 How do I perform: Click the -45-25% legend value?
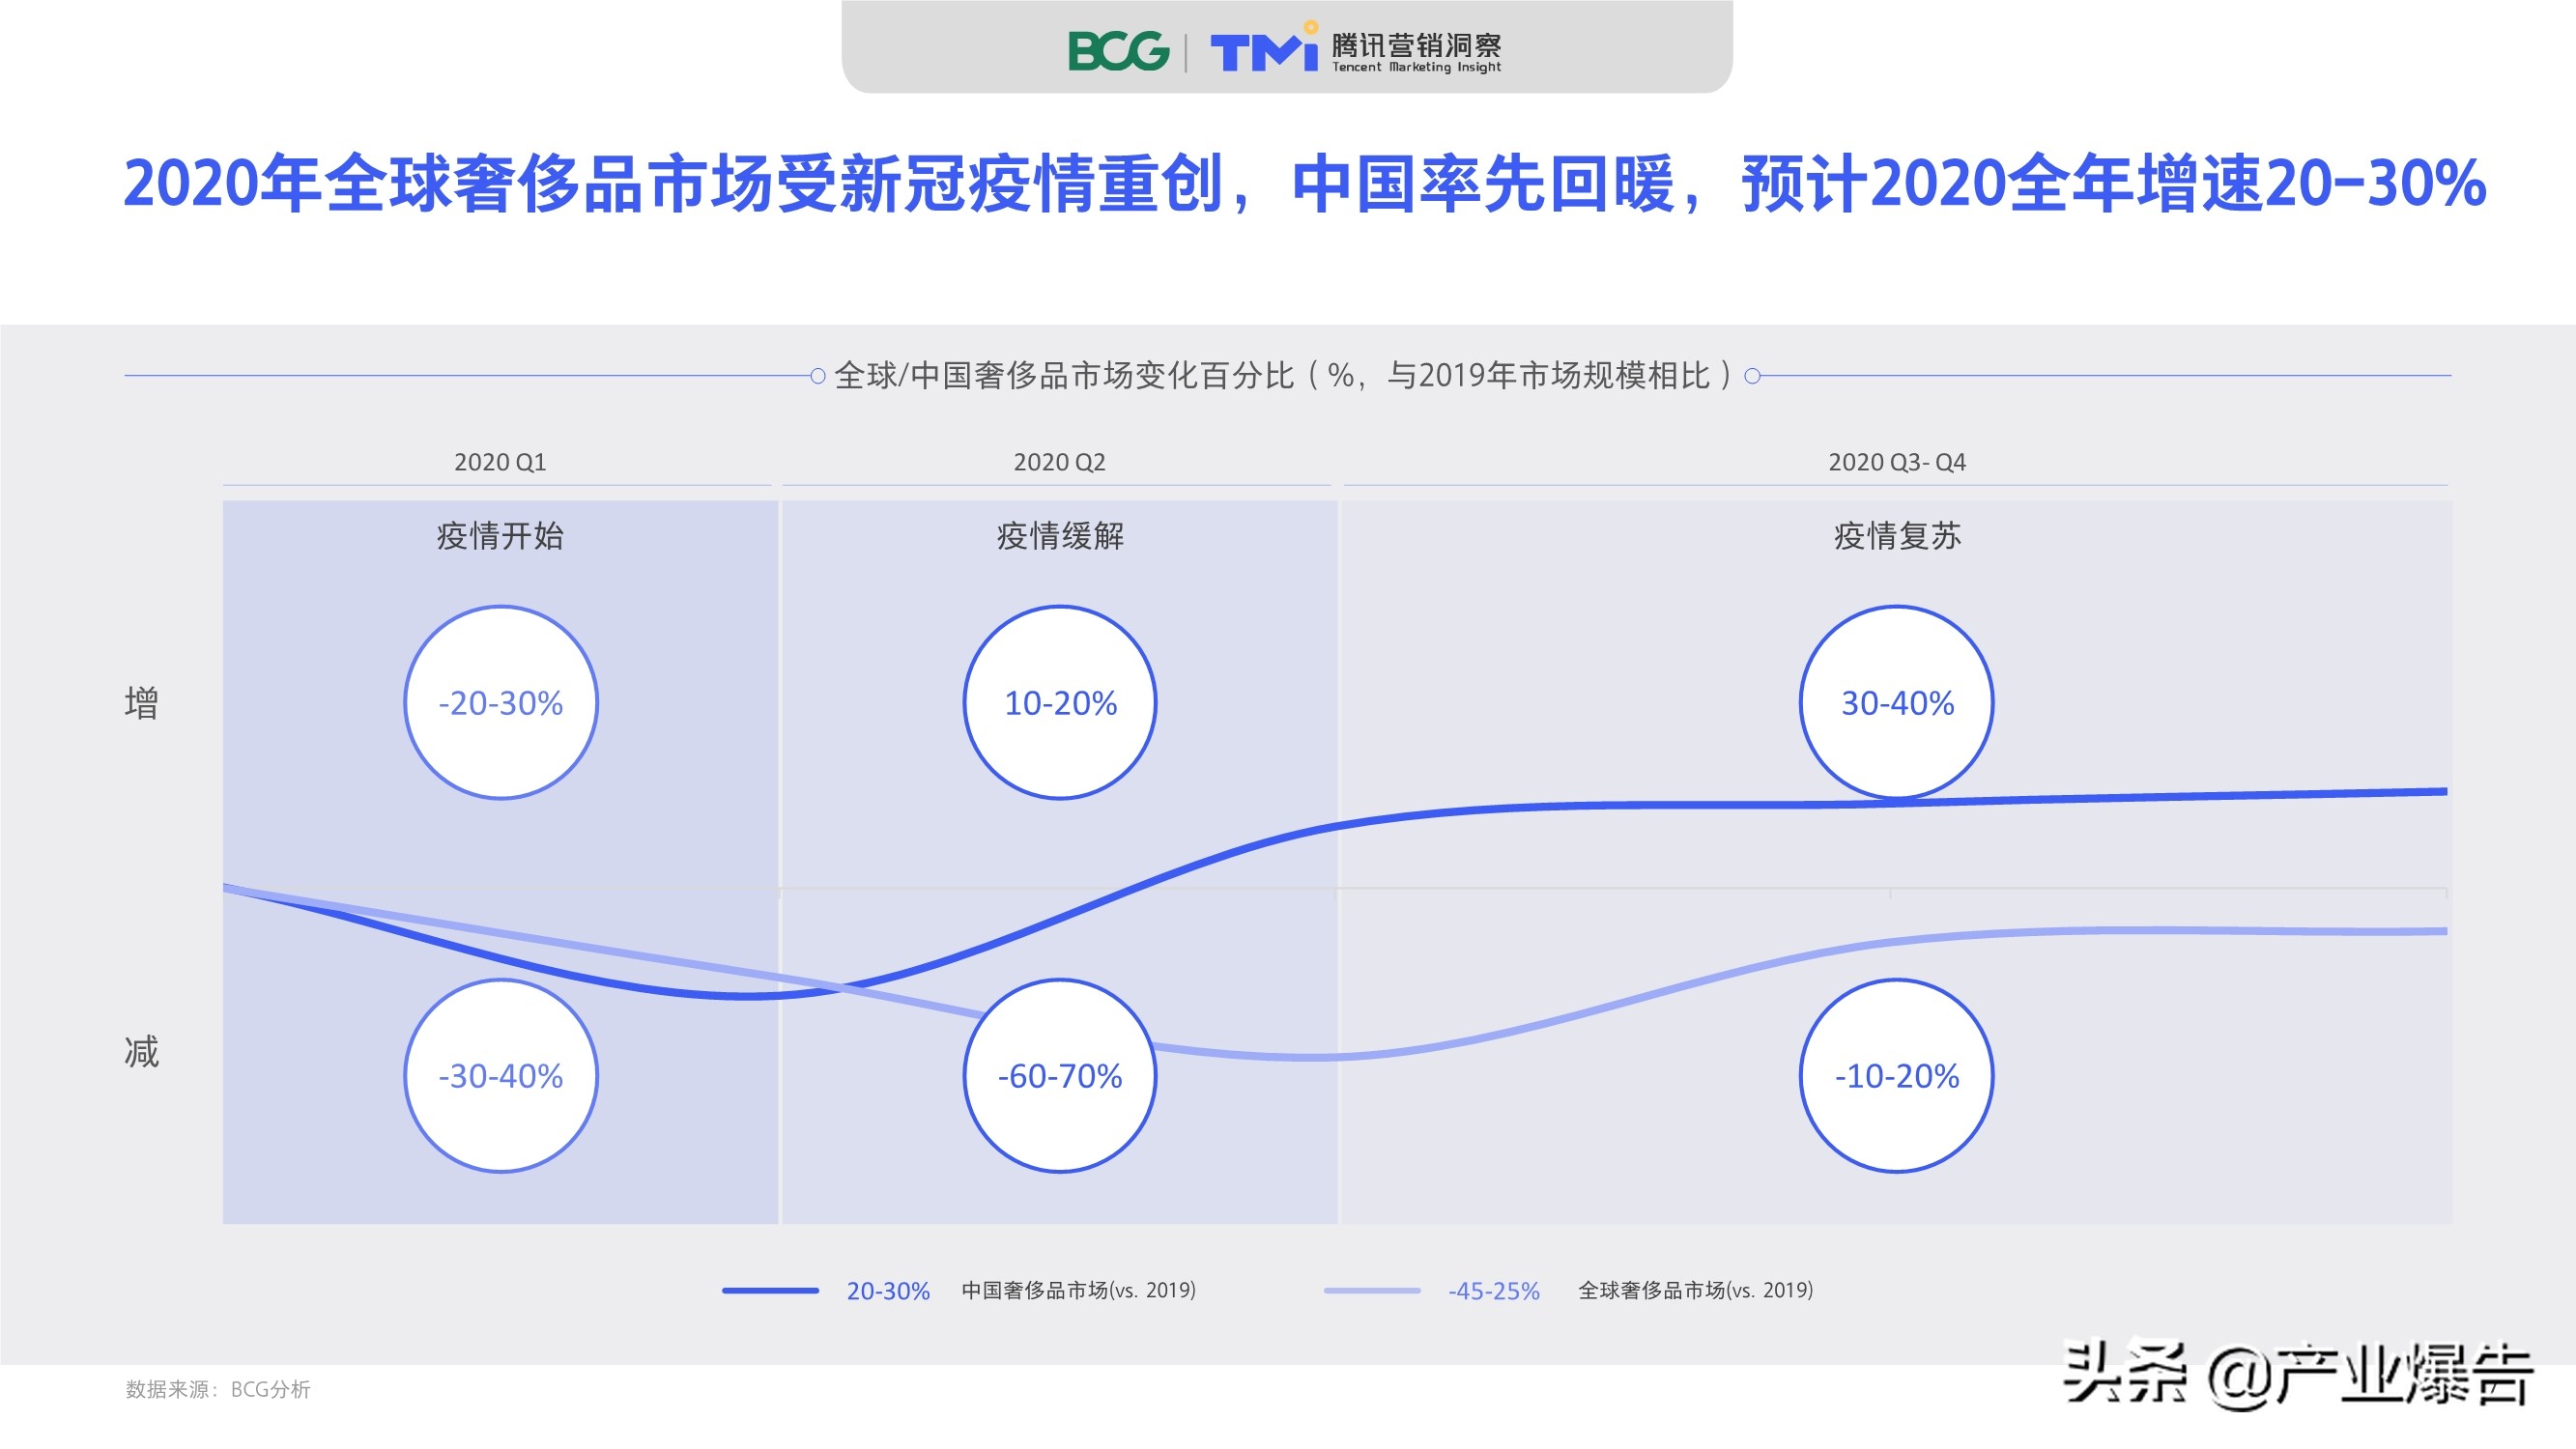(1494, 1291)
